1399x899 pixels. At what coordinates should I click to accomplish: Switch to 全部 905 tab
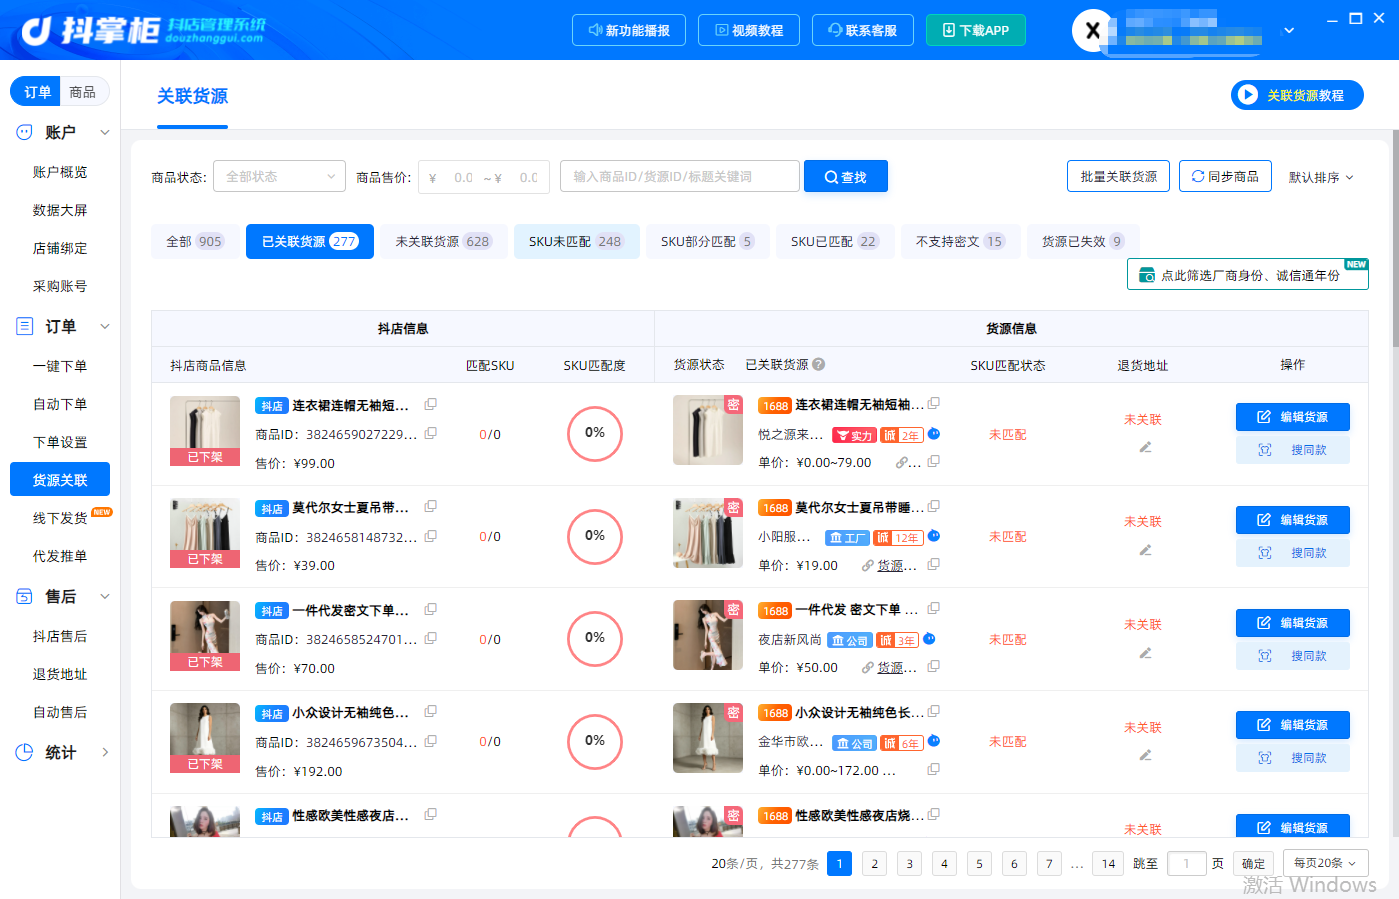point(195,242)
